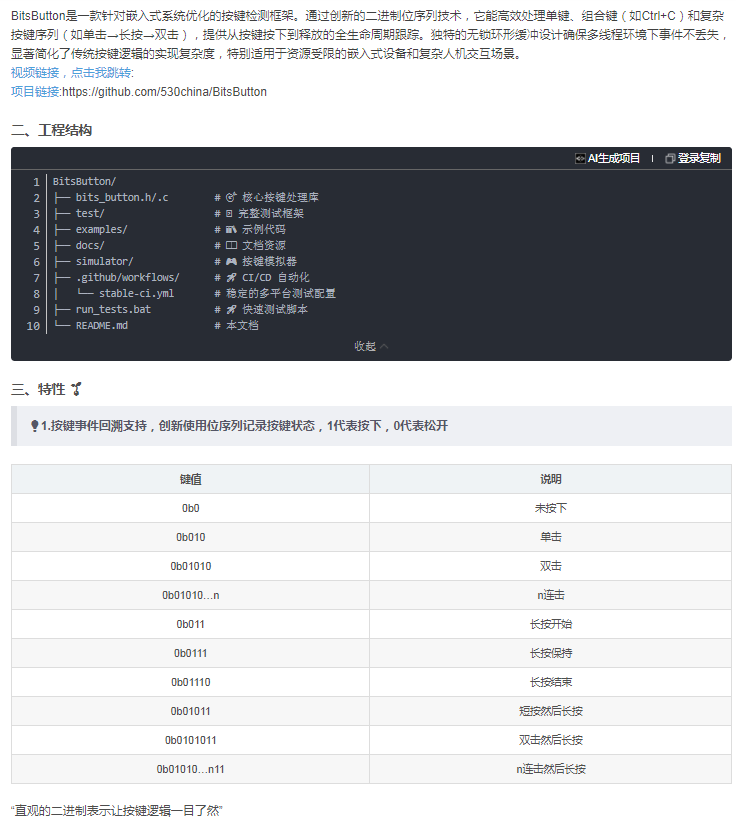The image size is (736, 822).
Task: Click the 0b010 table cell
Action: coord(190,537)
